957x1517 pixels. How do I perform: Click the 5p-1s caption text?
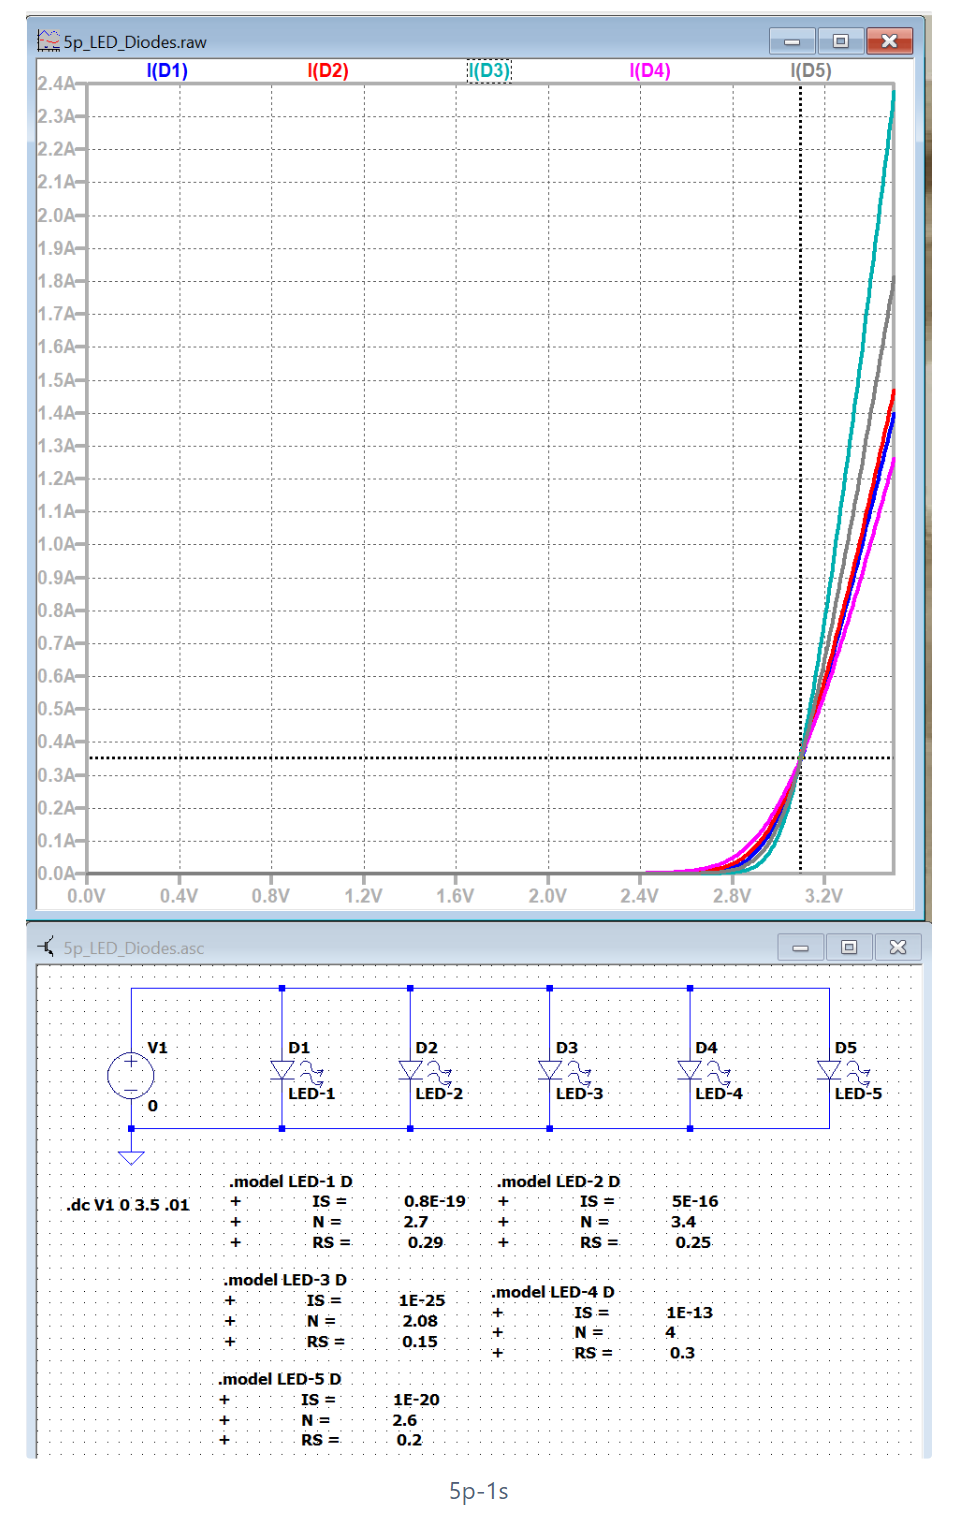point(479,1491)
